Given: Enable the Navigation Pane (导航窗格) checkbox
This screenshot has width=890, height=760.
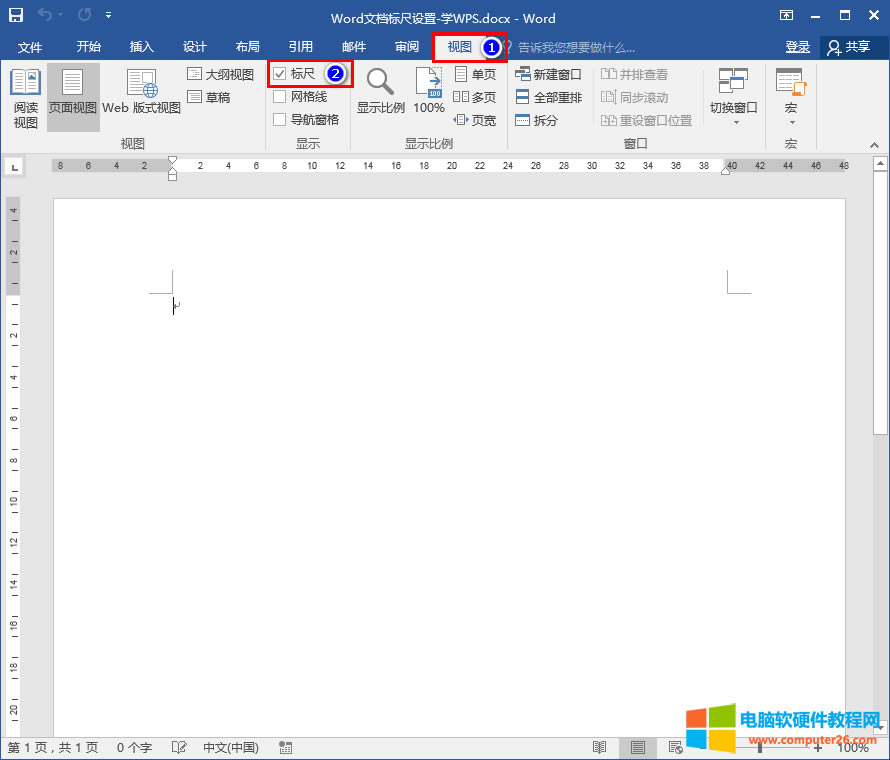Looking at the screenshot, I should tap(280, 120).
